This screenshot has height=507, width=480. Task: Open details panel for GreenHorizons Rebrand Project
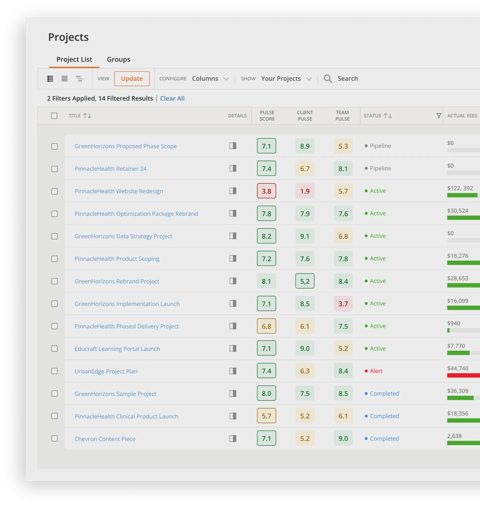(233, 281)
